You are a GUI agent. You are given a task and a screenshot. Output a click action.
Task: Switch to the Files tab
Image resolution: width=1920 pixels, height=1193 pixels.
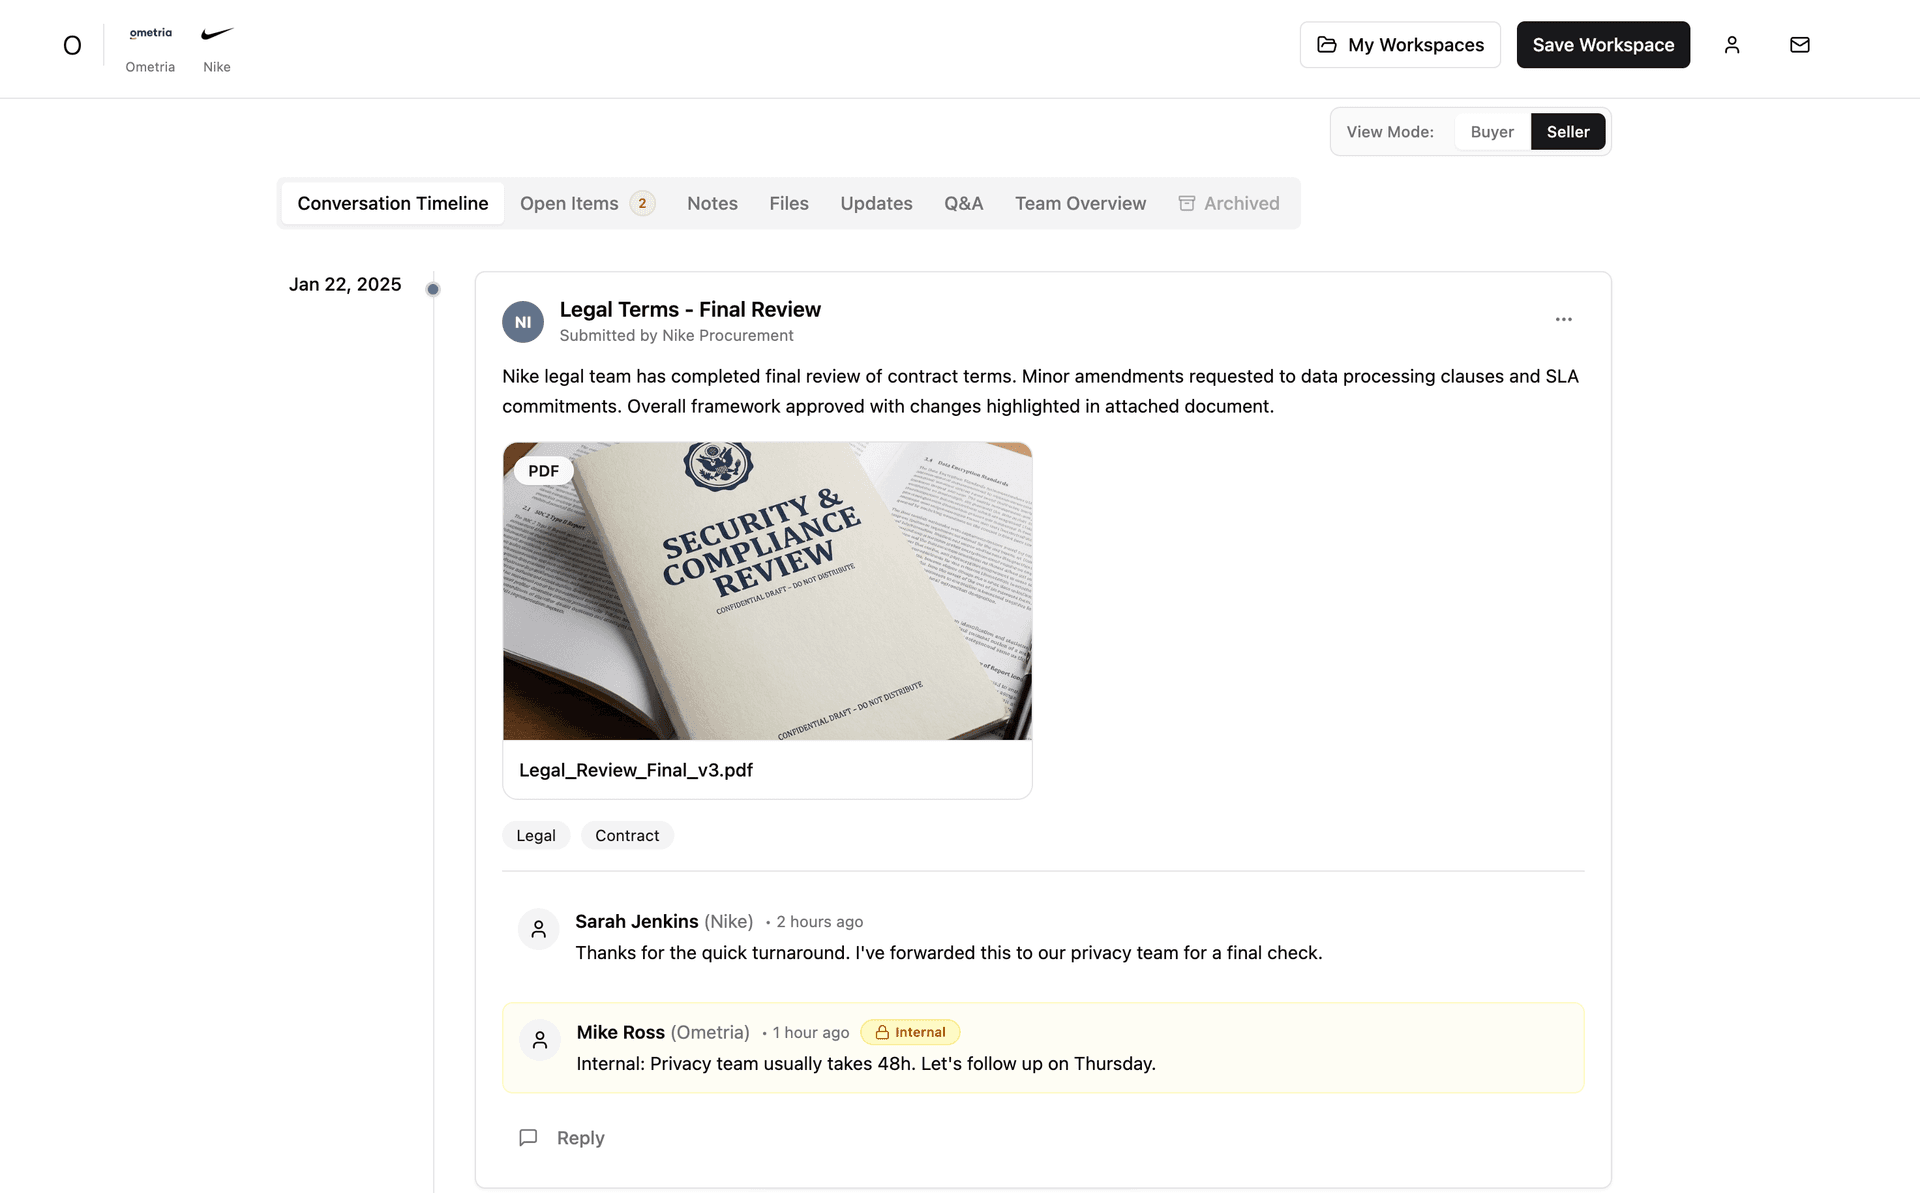(789, 203)
